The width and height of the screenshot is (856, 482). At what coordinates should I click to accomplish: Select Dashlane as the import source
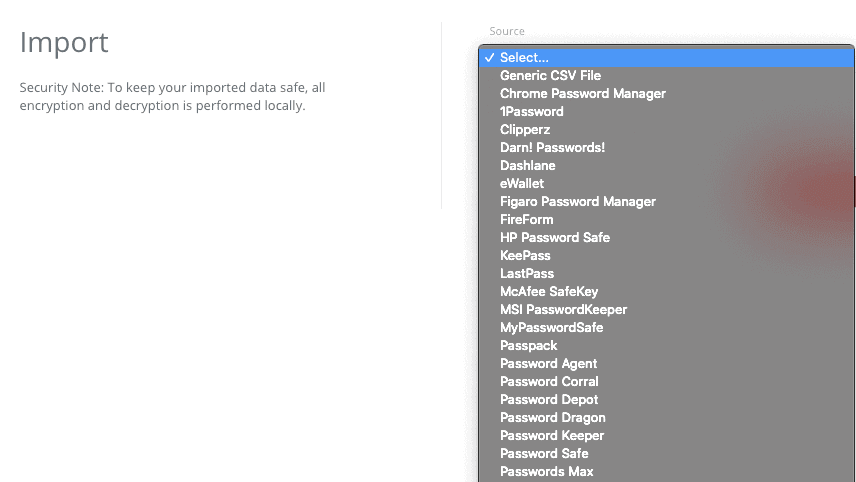[x=666, y=165]
